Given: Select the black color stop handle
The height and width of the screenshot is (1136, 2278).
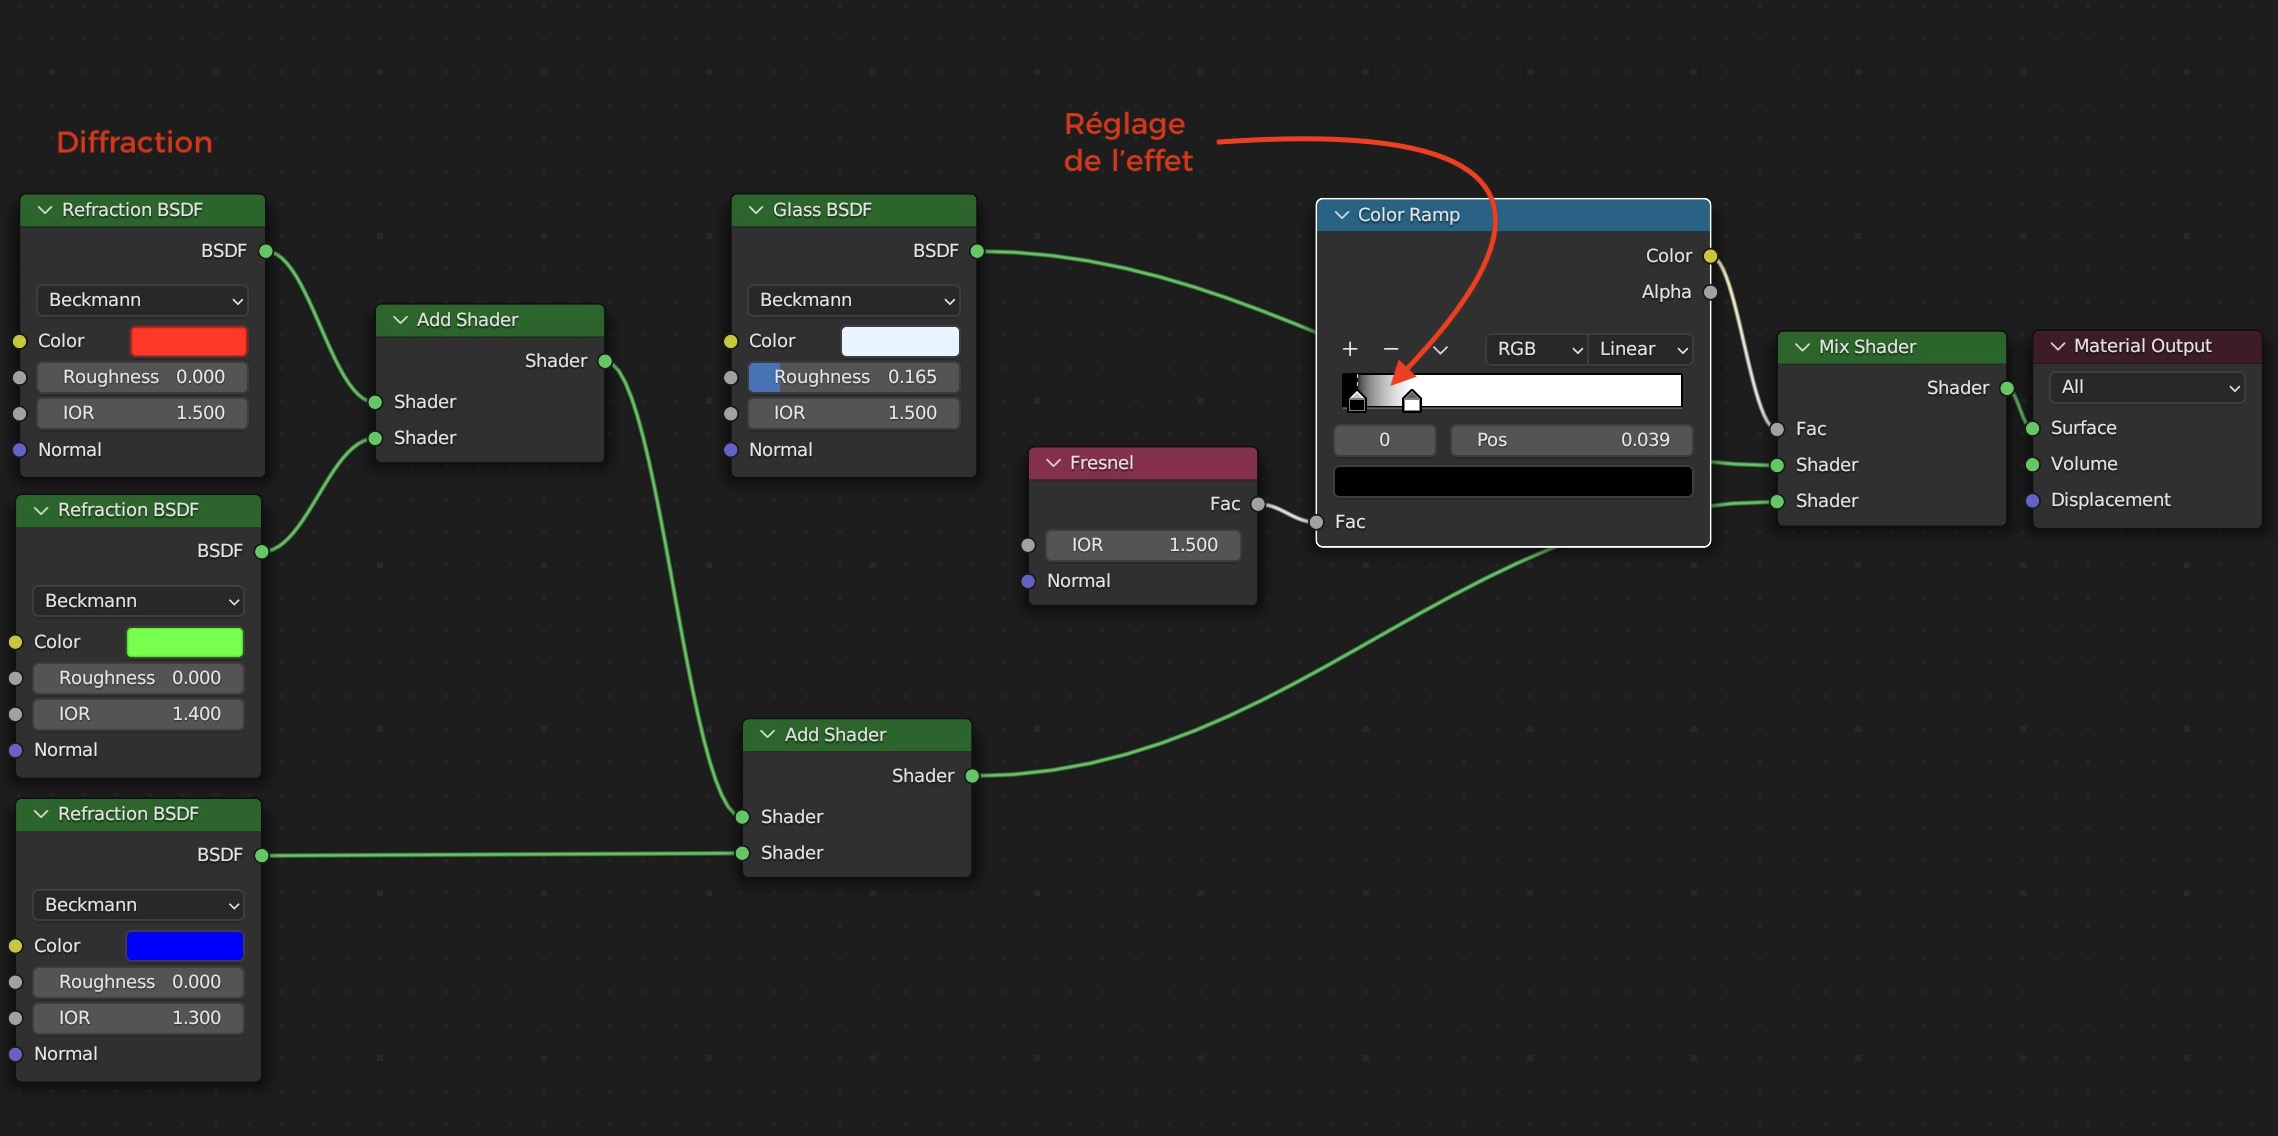Looking at the screenshot, I should [1356, 402].
